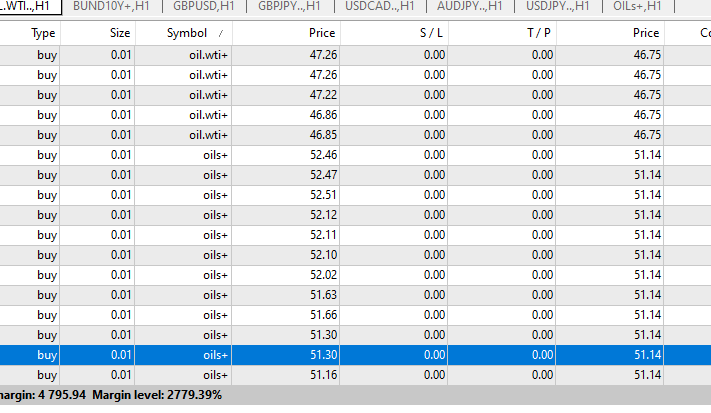Select the oils+ trade opened at 51.63
This screenshot has width=711, height=413.
pyautogui.click(x=356, y=295)
